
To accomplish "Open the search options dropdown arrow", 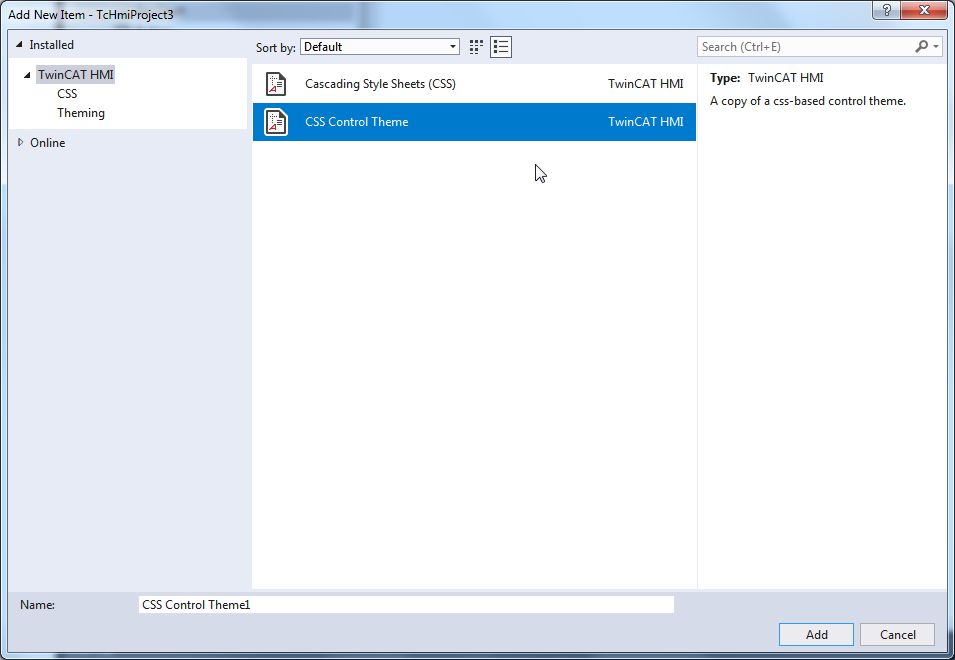I will [936, 47].
